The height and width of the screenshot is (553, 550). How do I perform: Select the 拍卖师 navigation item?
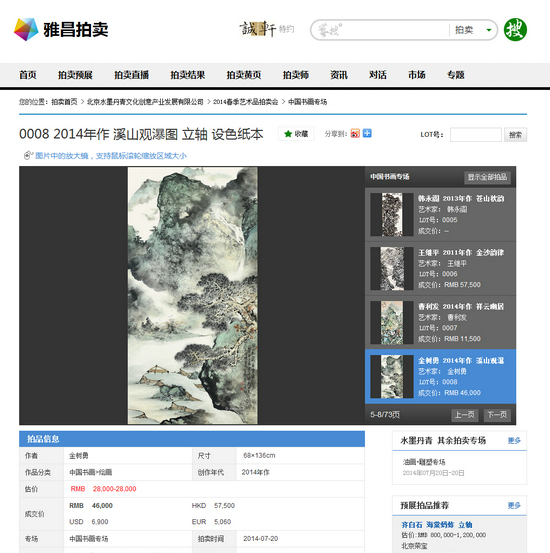point(296,75)
